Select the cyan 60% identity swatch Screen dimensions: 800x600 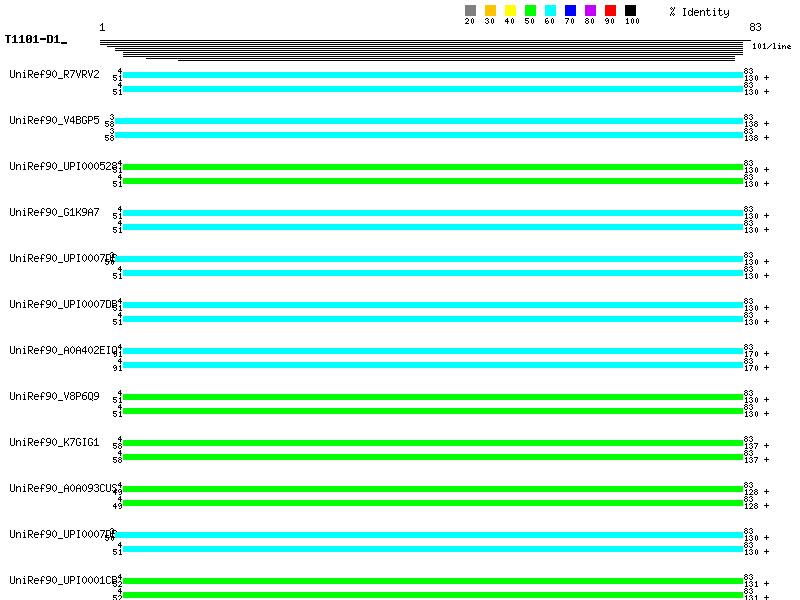550,11
